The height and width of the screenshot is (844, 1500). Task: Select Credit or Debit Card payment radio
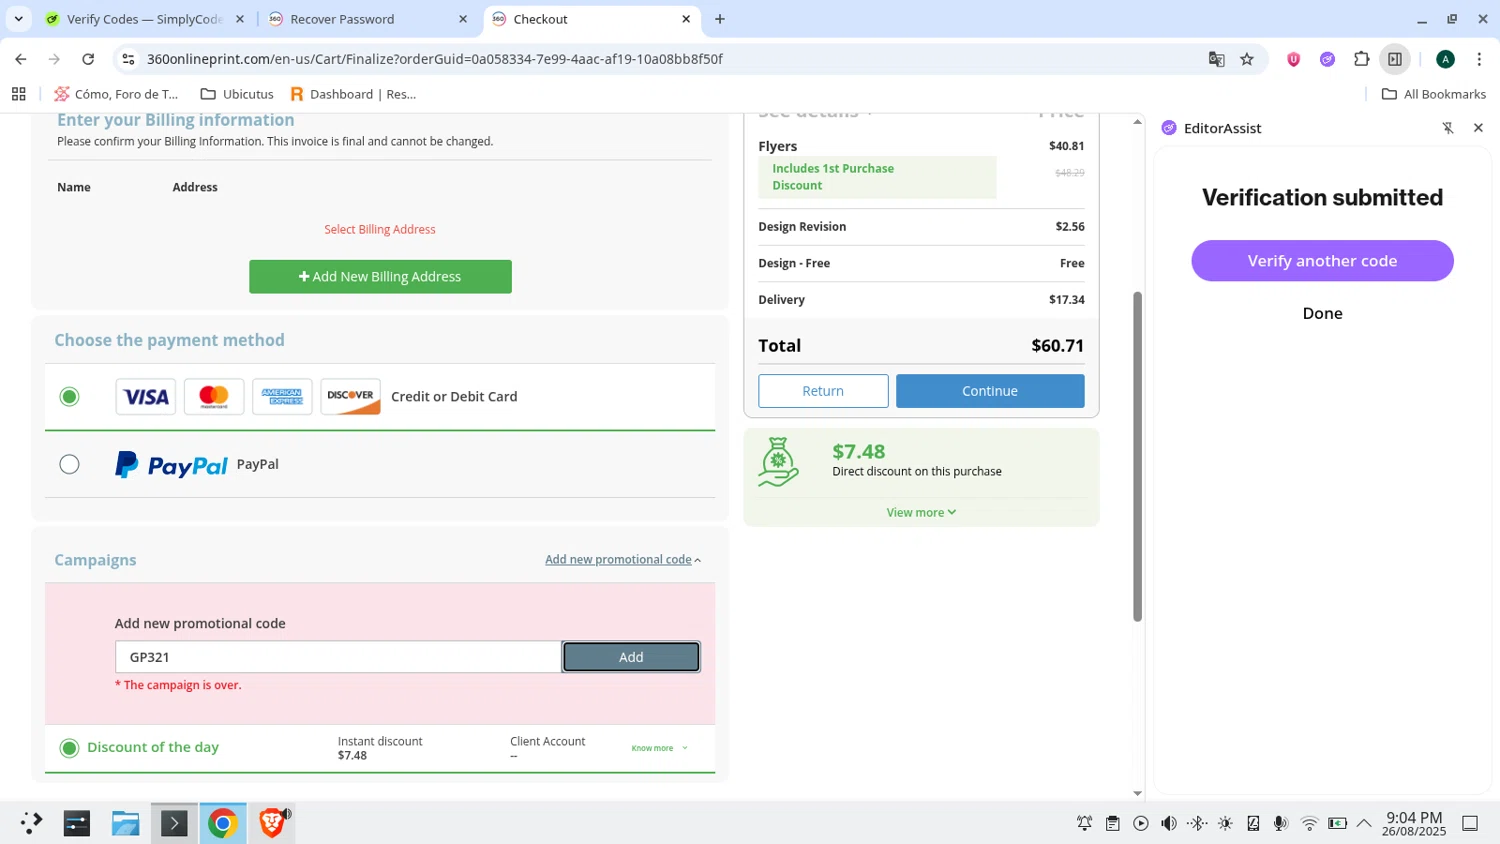point(69,397)
